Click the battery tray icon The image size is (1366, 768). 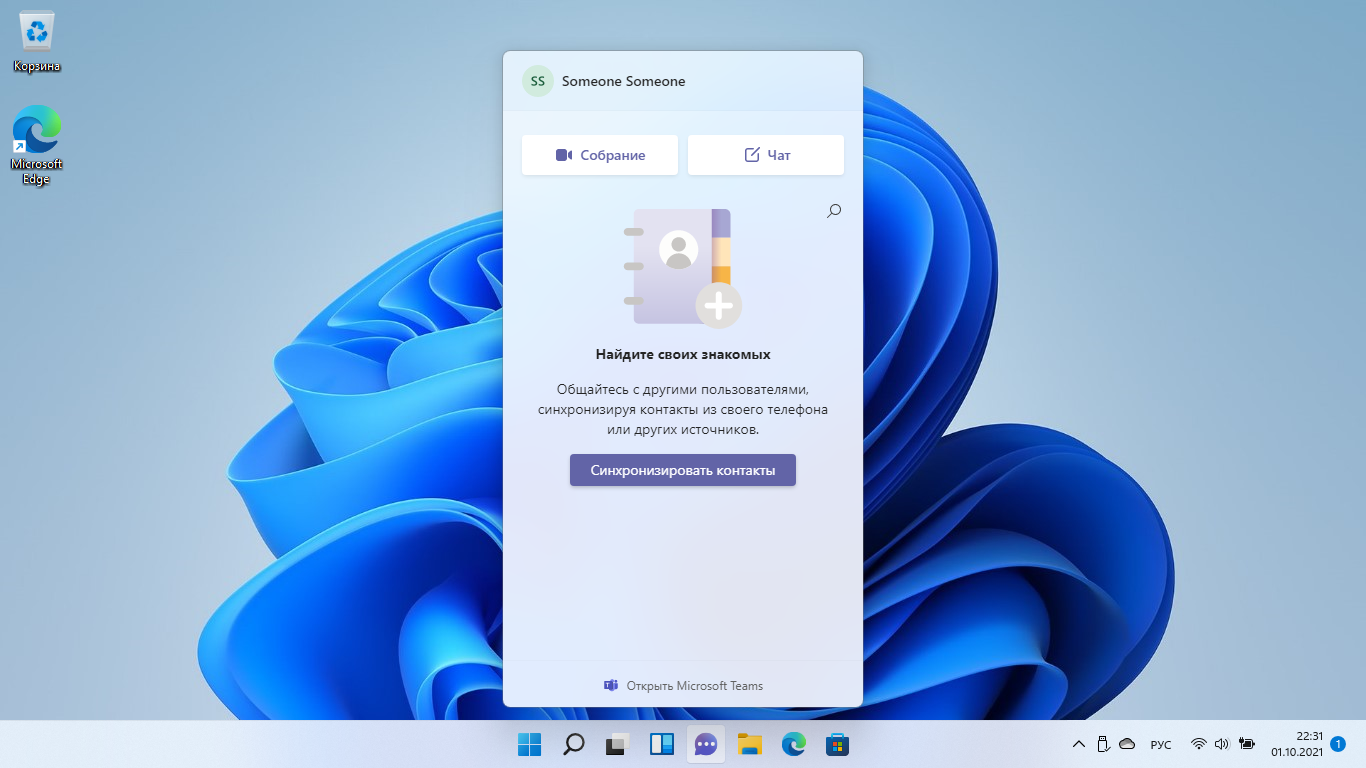coord(1246,744)
